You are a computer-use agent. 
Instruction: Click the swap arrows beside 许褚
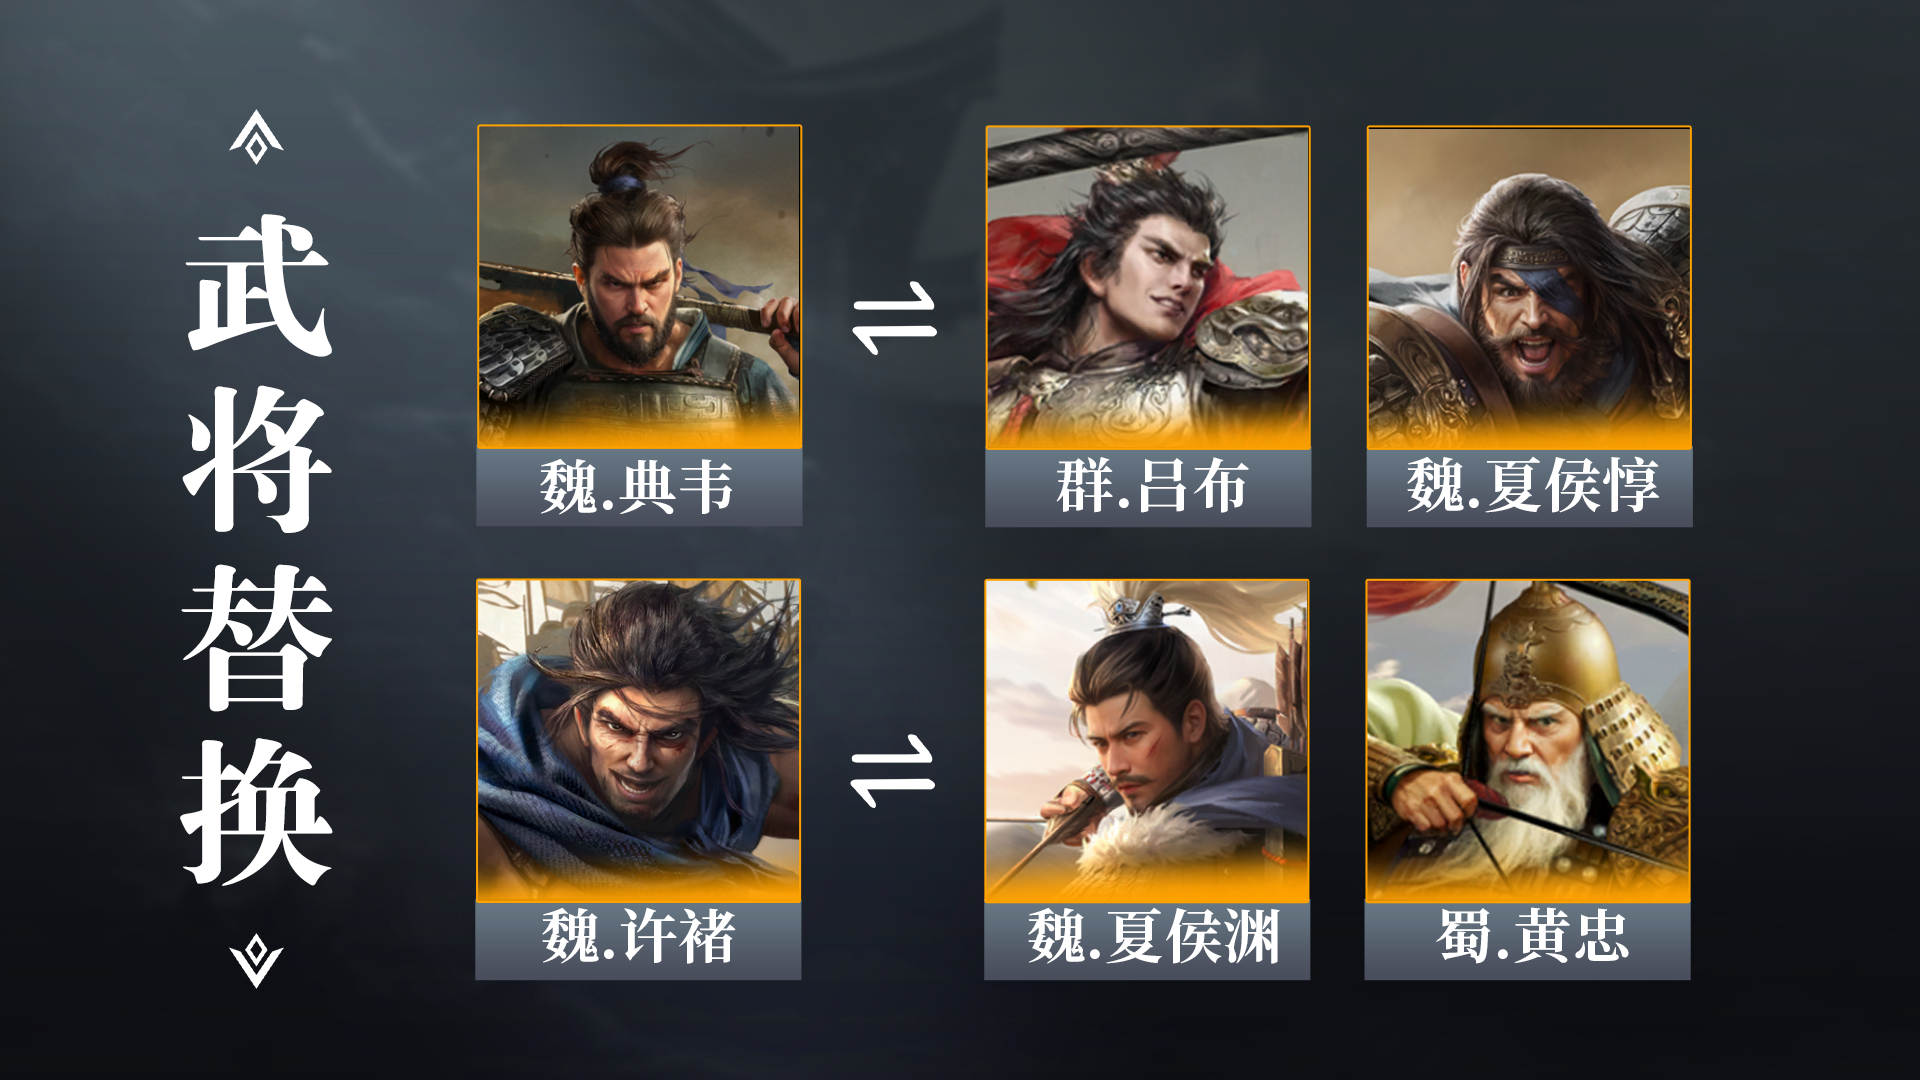point(892,771)
